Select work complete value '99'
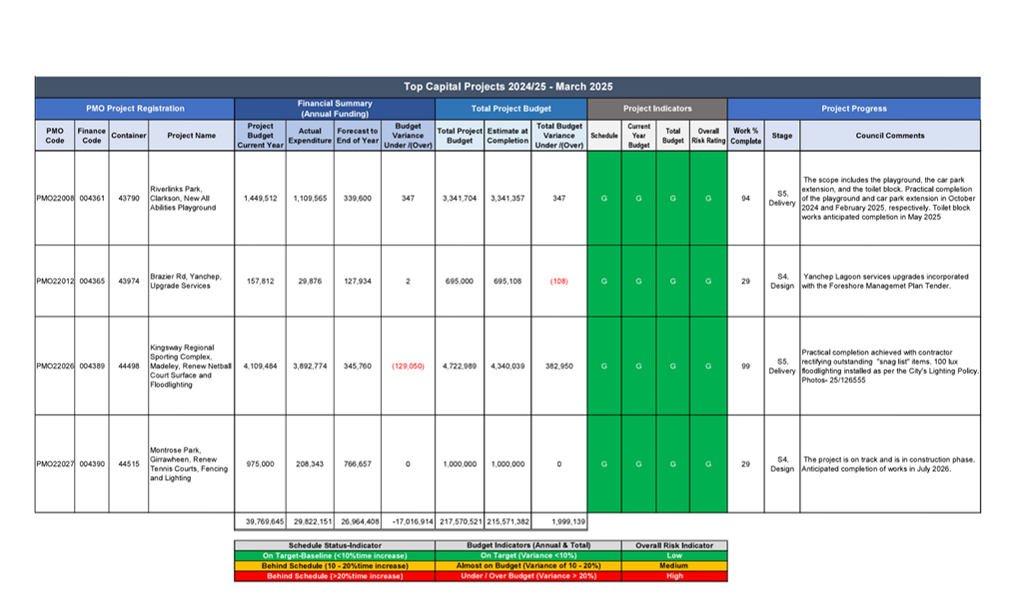This screenshot has width=1014, height=601. click(746, 366)
